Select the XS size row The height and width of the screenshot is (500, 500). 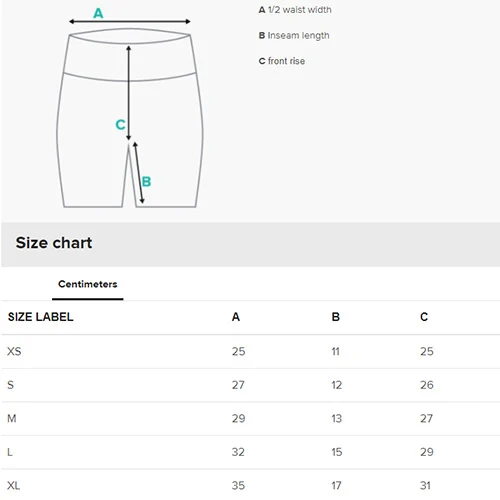[250, 352]
